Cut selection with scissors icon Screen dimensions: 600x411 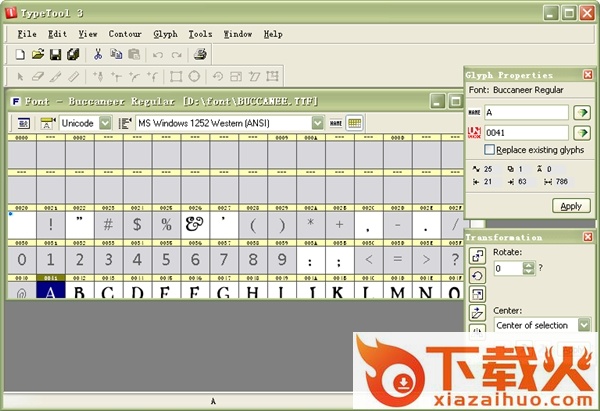click(x=98, y=54)
